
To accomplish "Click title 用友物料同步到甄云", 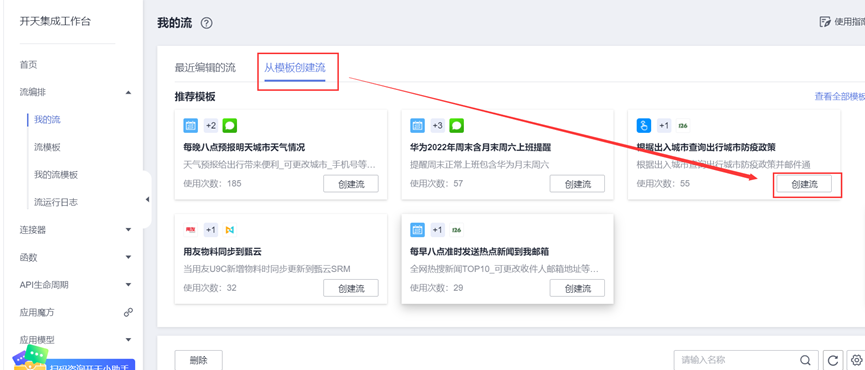I will pyautogui.click(x=222, y=251).
